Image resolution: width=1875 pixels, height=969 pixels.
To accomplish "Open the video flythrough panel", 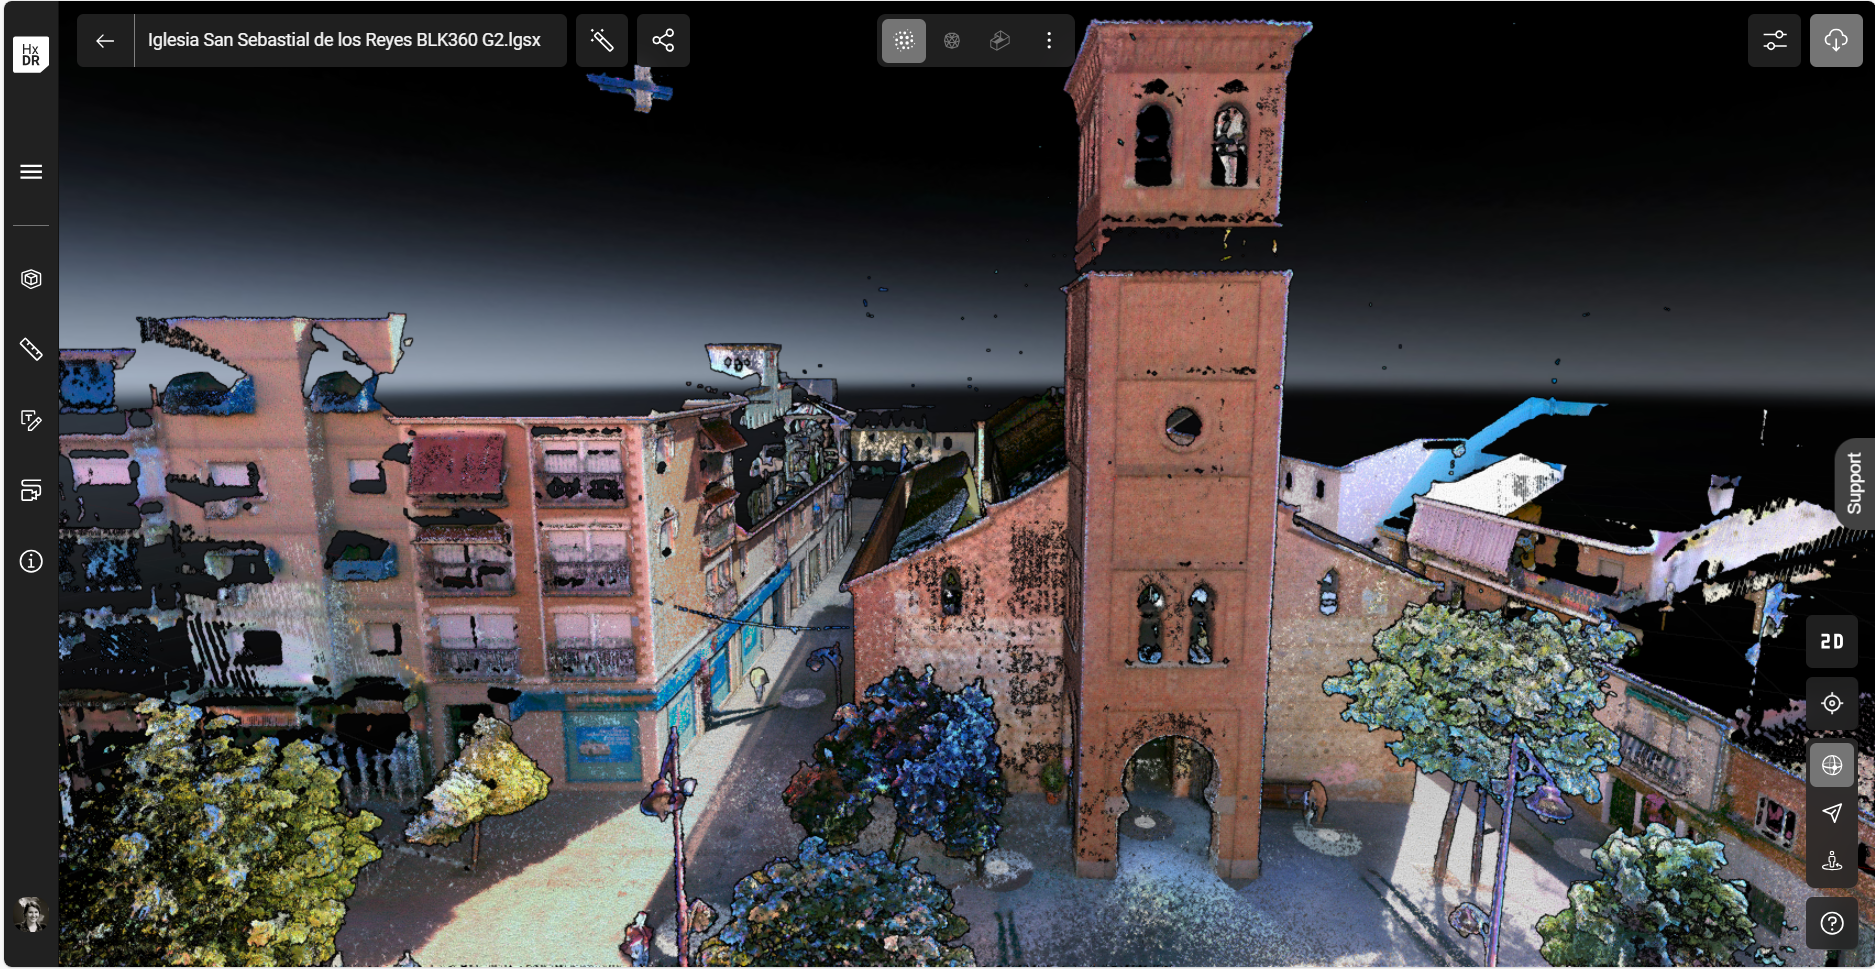I will [31, 490].
